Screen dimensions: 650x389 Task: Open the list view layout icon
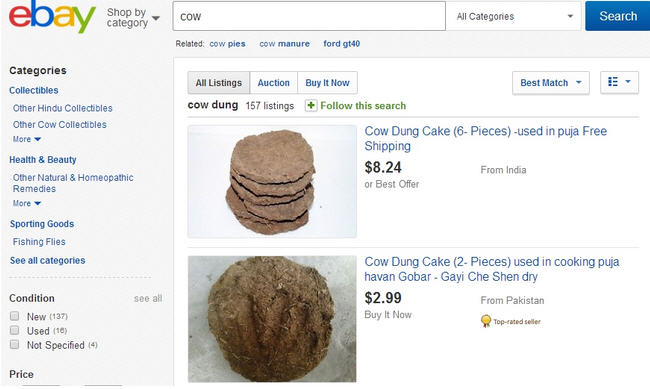point(619,82)
